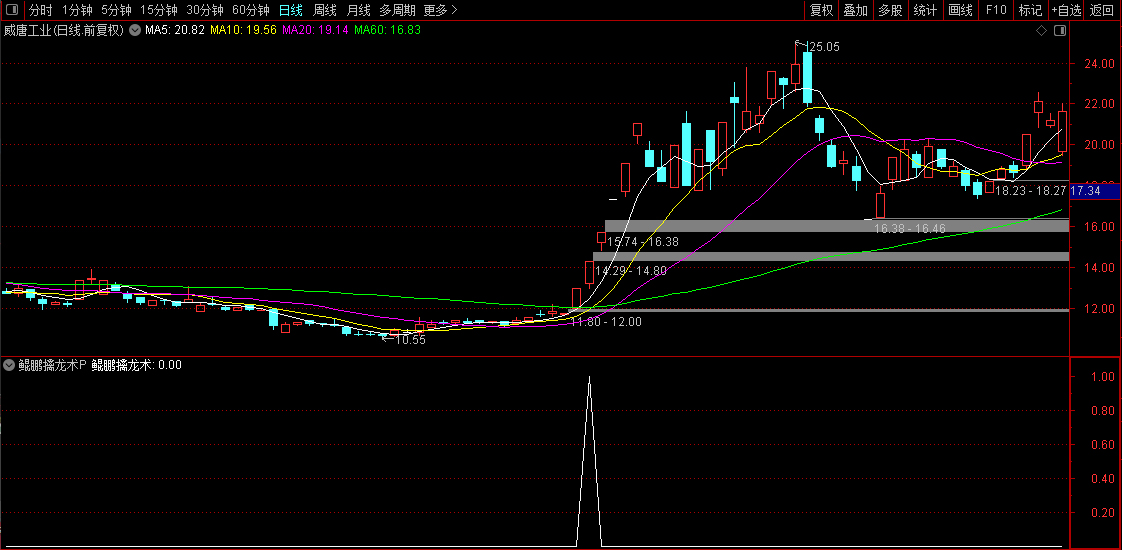Click the 威唐工业(日线.前复权) title

(64, 31)
